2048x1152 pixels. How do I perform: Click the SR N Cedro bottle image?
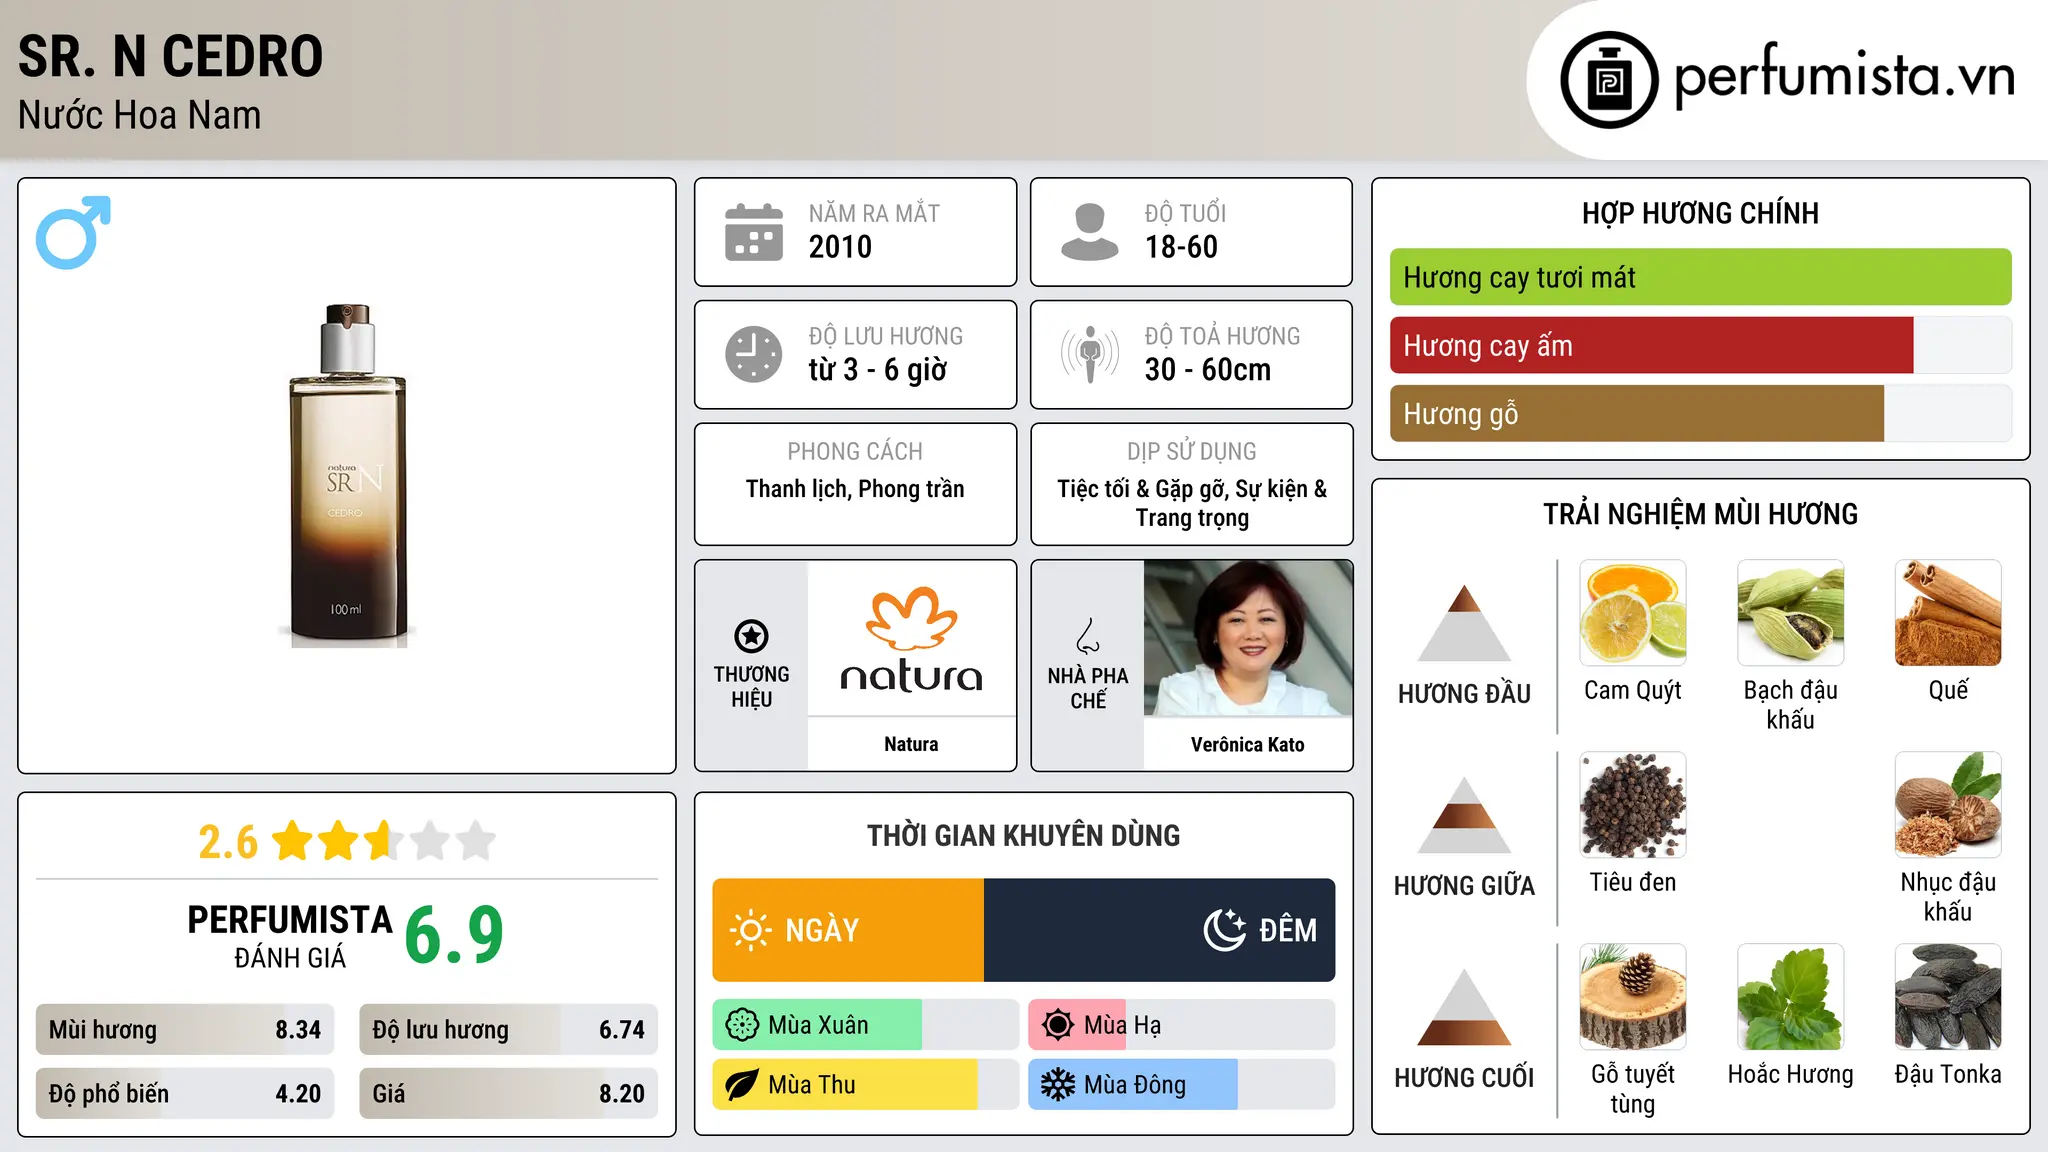[x=347, y=475]
